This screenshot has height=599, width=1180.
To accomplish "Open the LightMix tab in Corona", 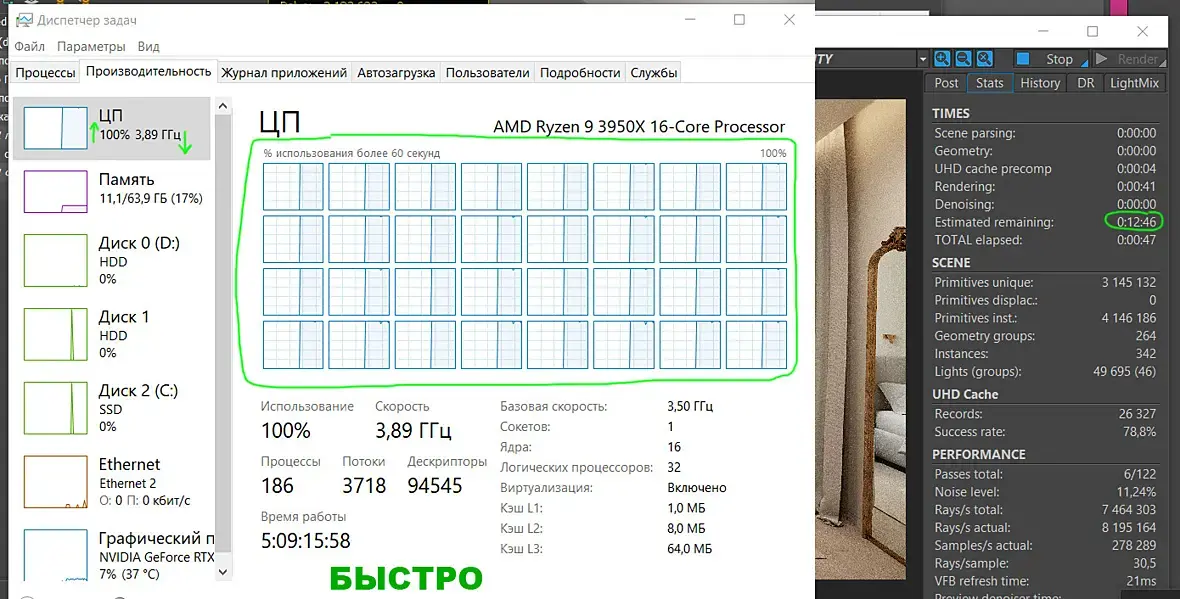I will (1134, 83).
